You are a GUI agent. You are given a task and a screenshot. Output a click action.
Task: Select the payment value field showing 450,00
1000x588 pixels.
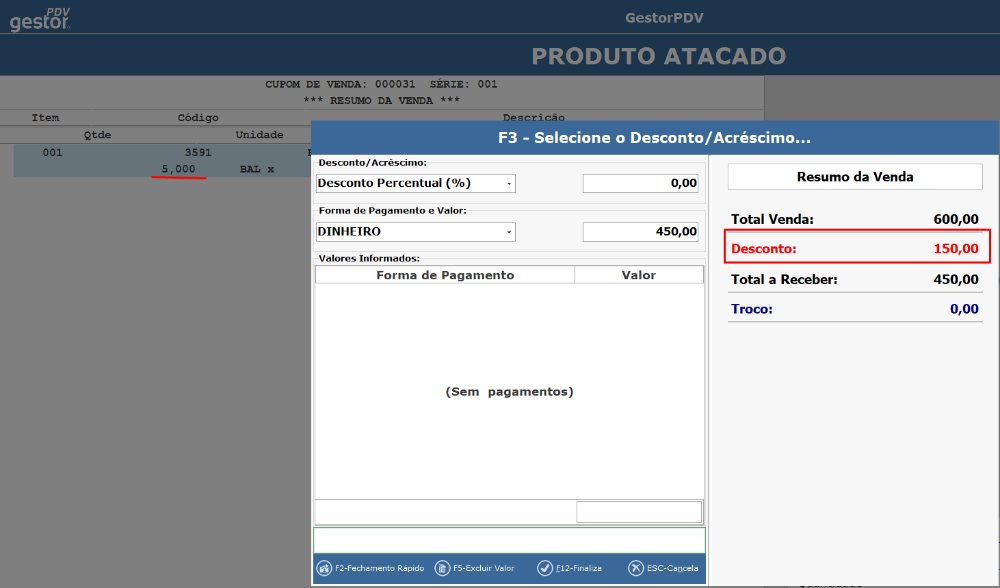[640, 232]
